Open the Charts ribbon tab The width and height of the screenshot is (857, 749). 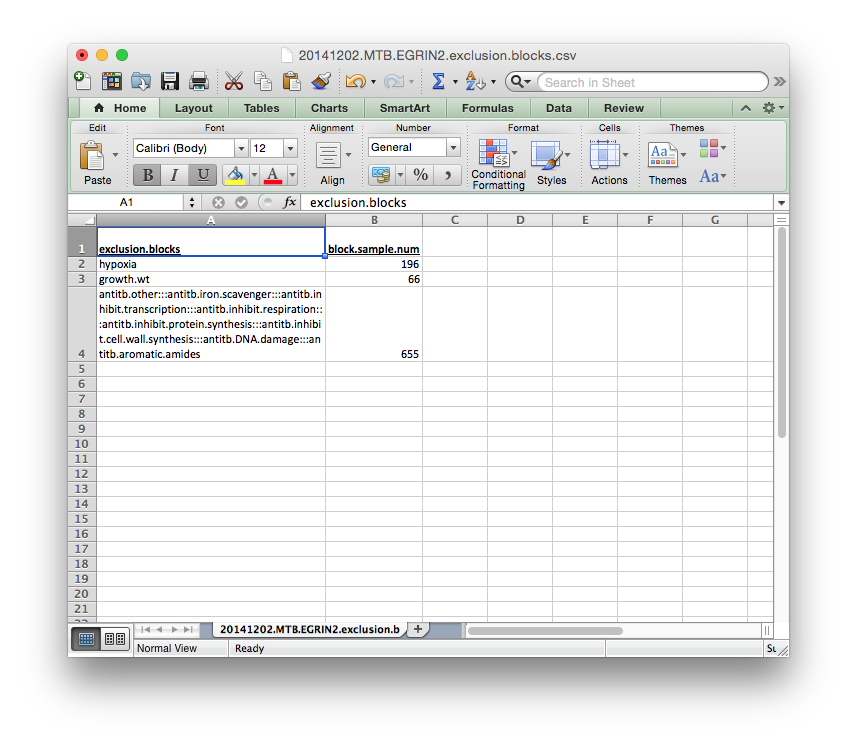tap(329, 108)
